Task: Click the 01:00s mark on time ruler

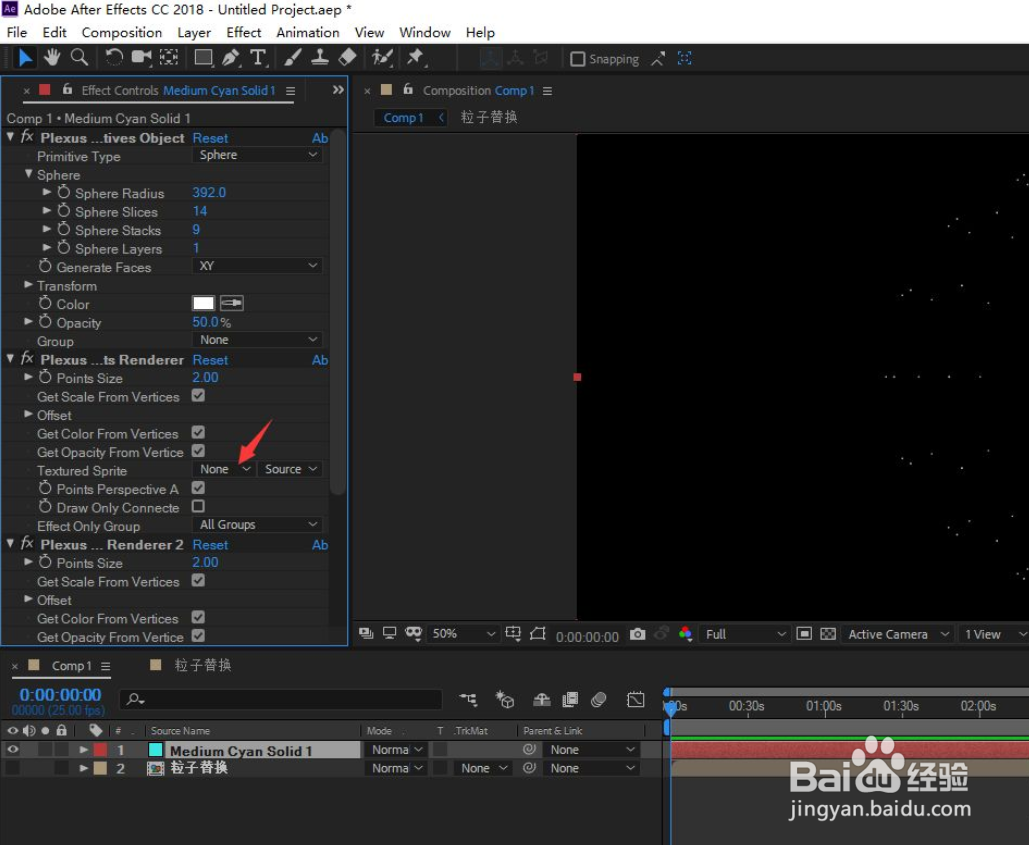Action: coord(824,707)
